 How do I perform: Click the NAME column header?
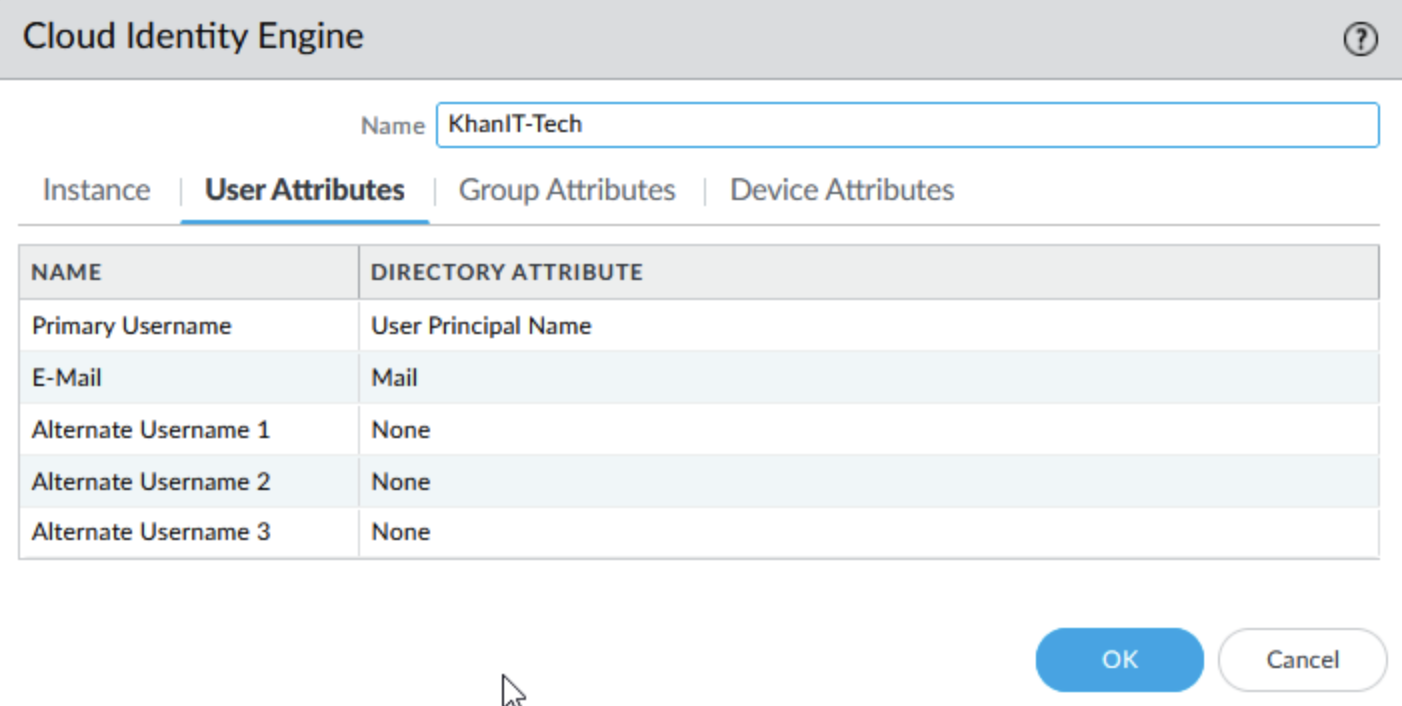tap(67, 272)
